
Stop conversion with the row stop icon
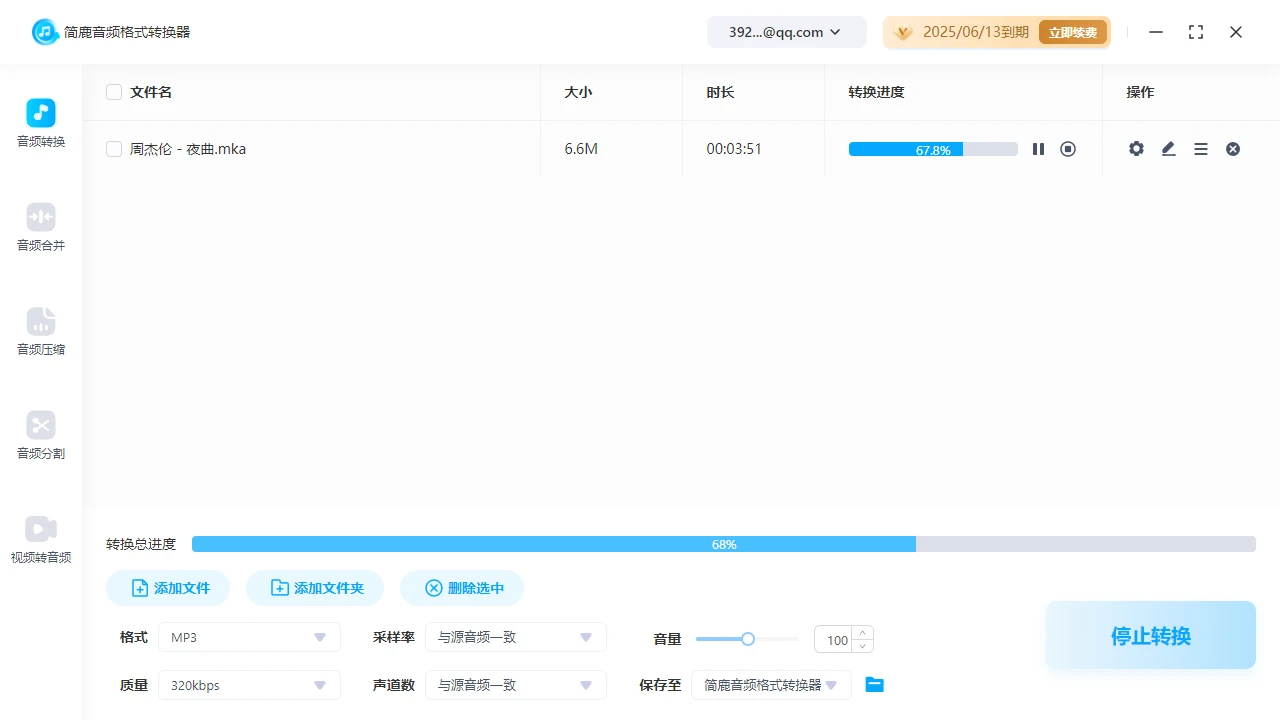point(1068,149)
